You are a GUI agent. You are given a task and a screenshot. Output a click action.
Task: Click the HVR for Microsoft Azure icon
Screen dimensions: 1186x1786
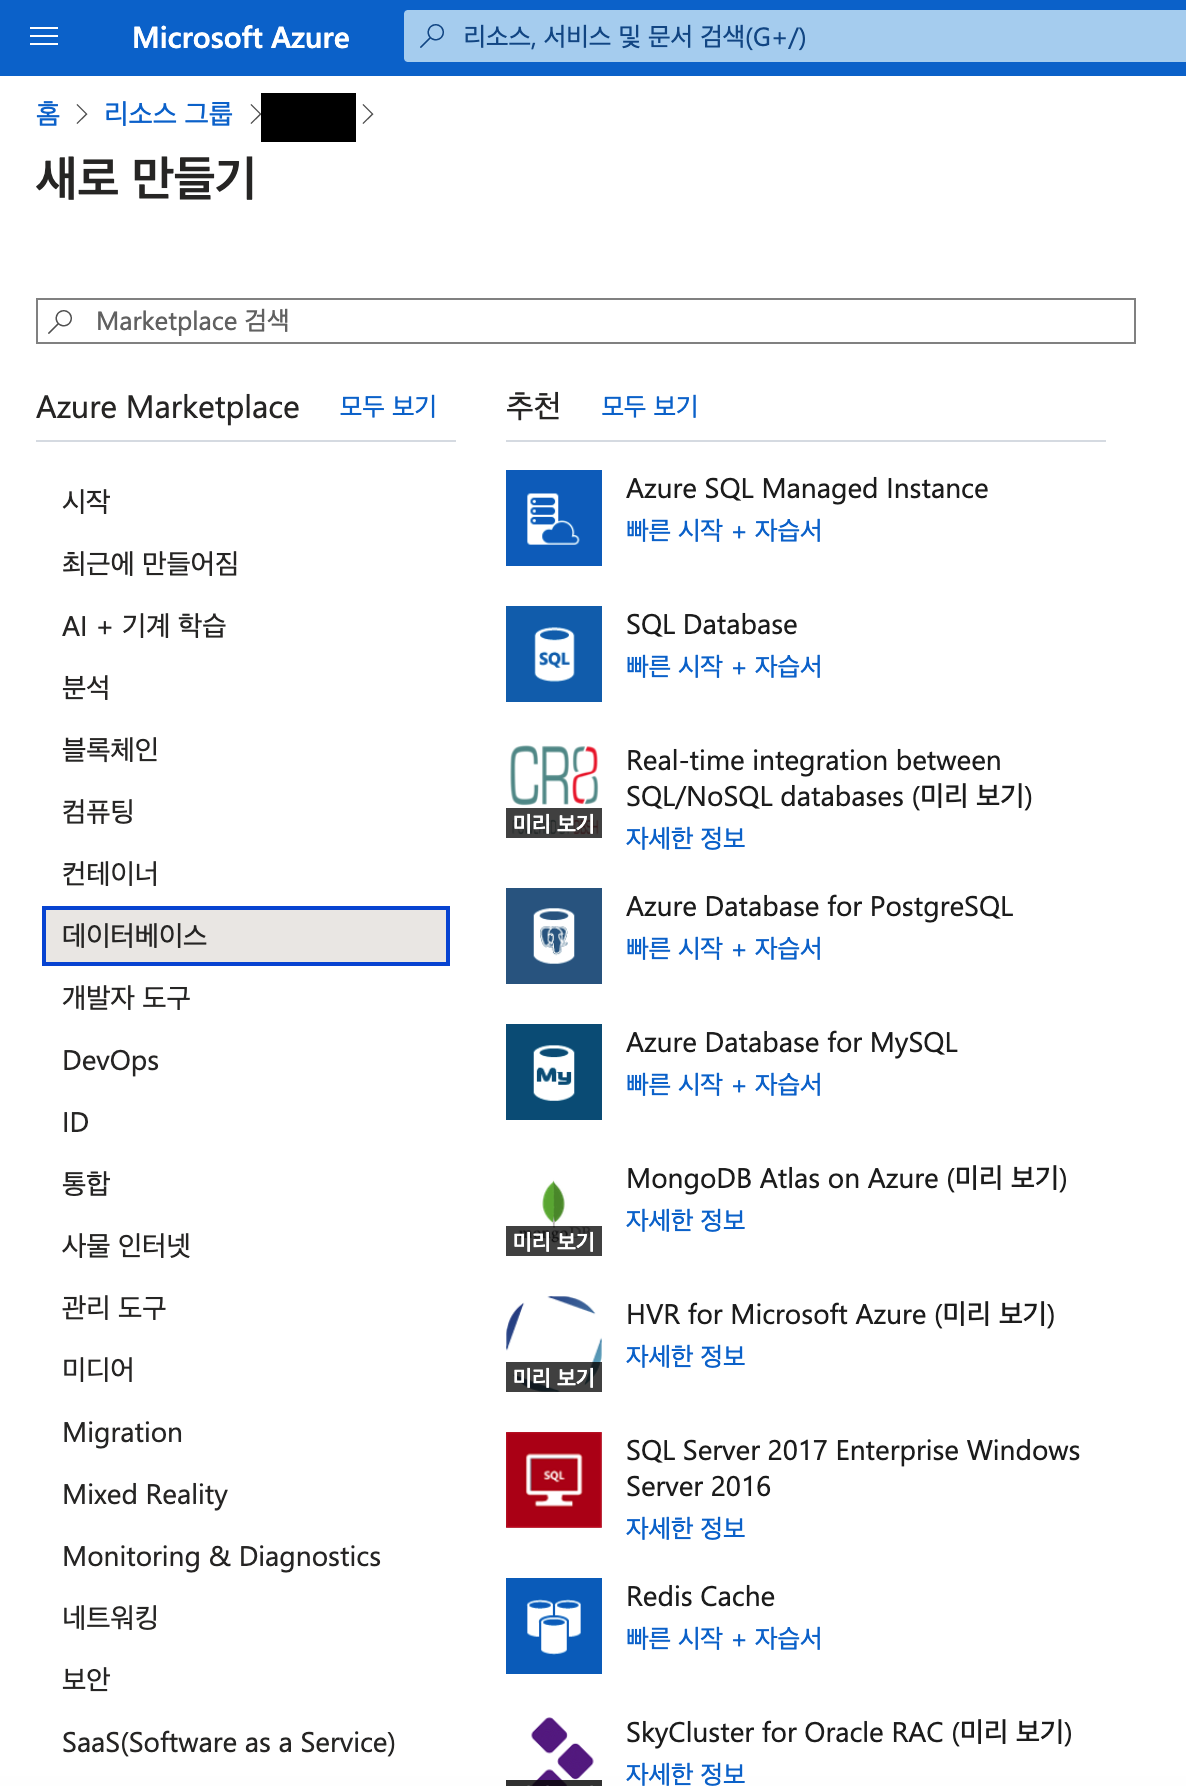coord(554,1344)
